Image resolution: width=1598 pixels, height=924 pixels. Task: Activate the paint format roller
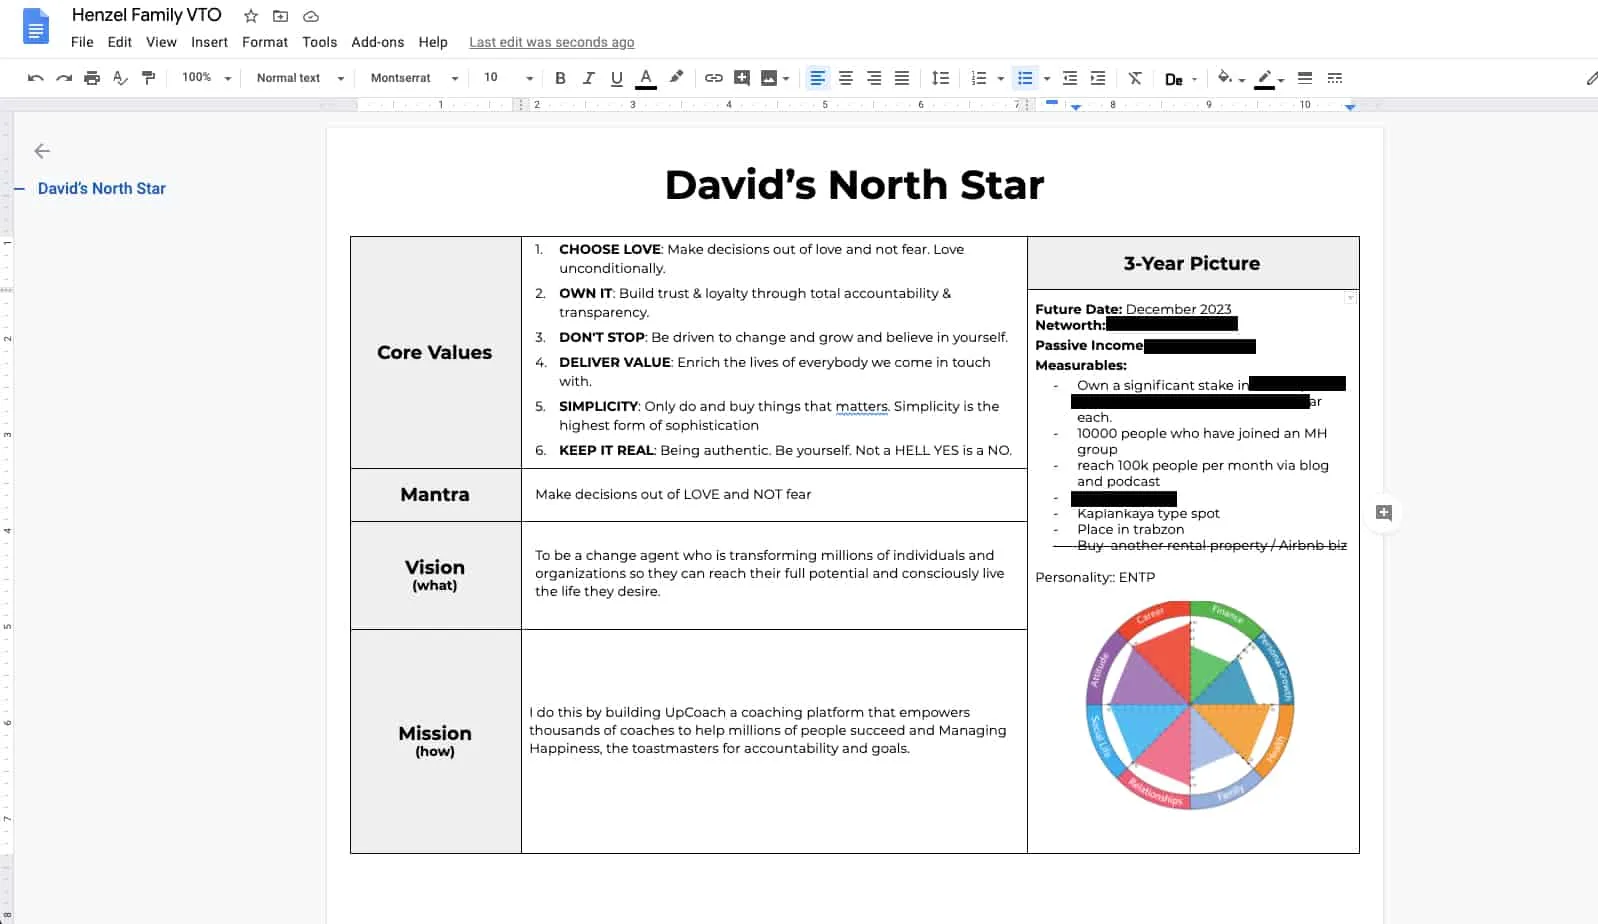(x=149, y=78)
